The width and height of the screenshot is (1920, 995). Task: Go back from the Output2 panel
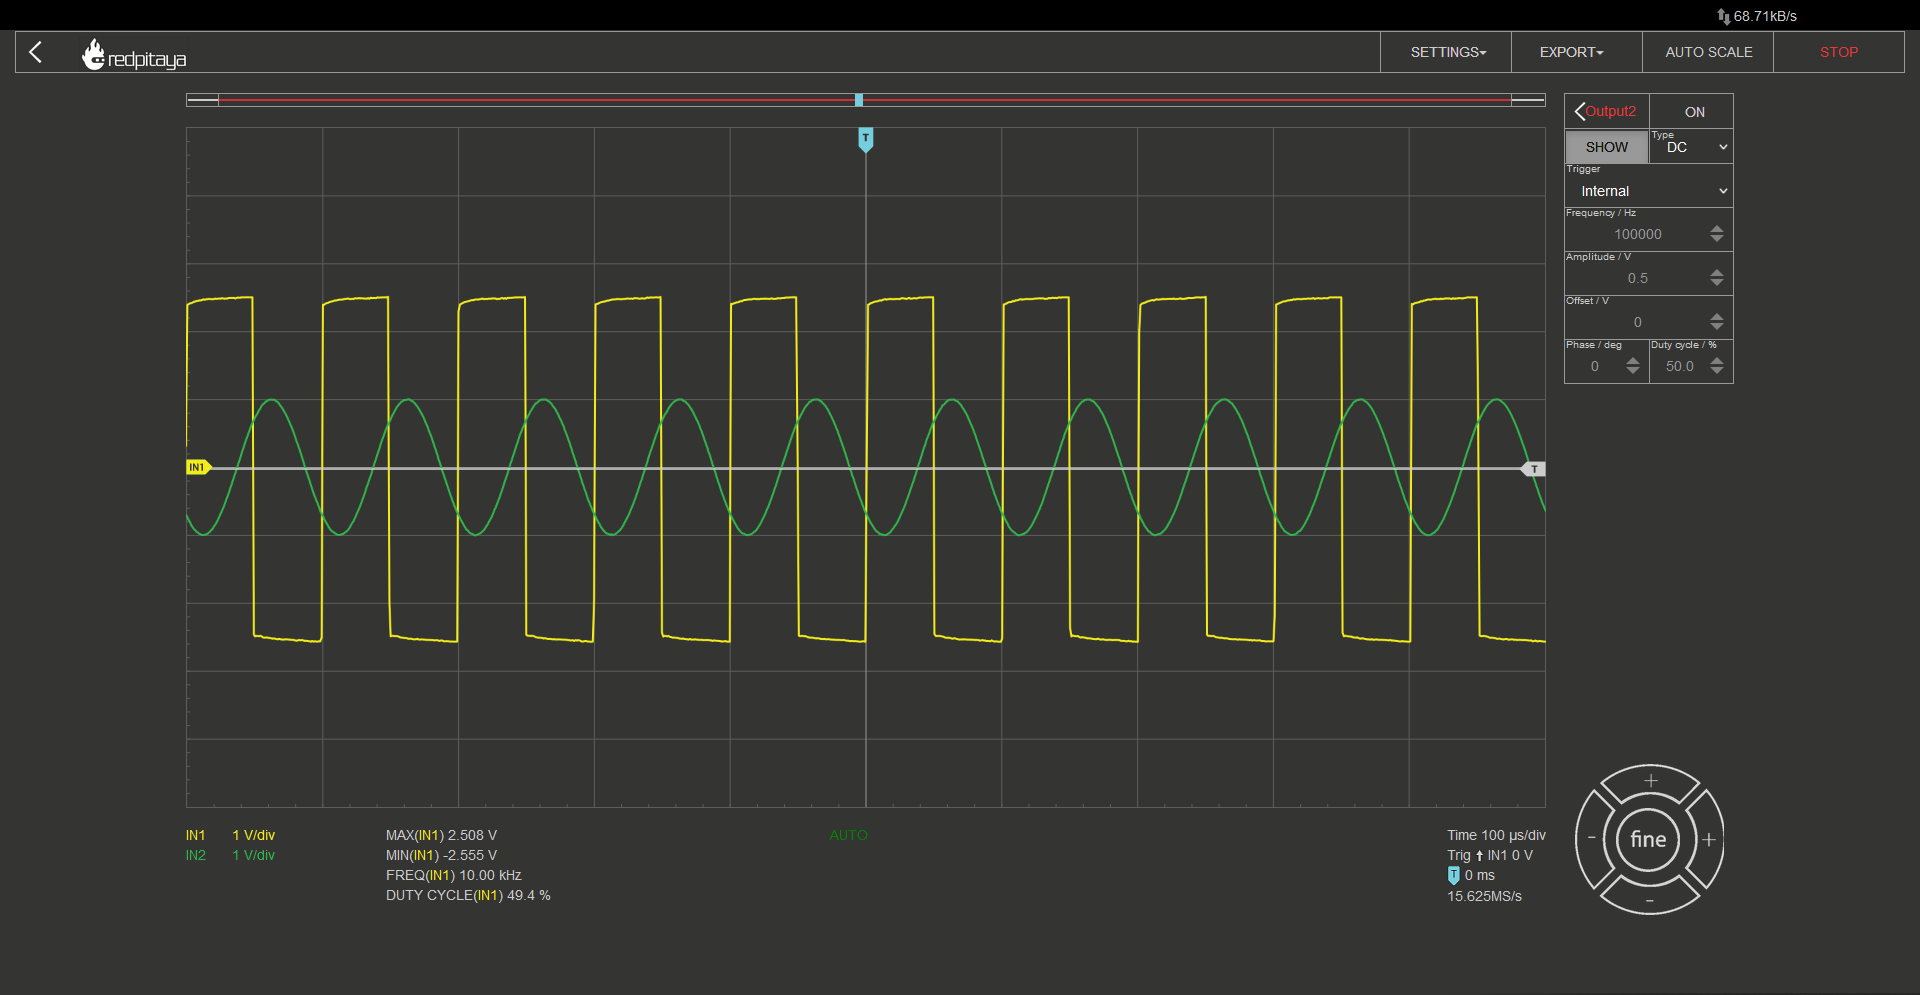[1606, 111]
